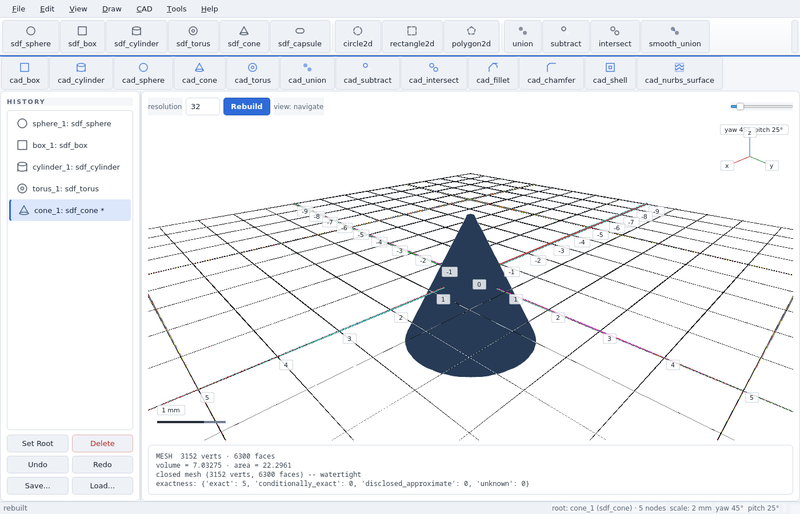Click the 'view: navigate' mode label
The image size is (800, 514).
(x=298, y=106)
